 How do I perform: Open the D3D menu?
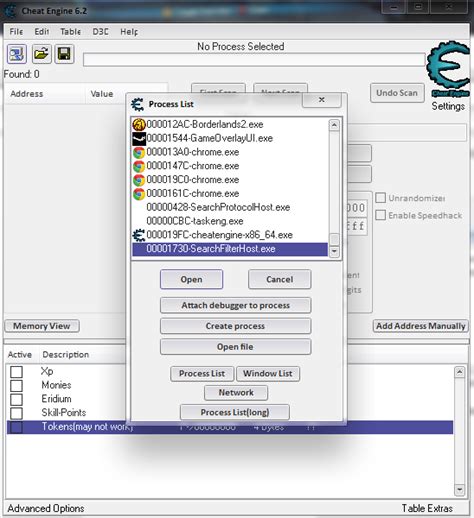pyautogui.click(x=100, y=32)
